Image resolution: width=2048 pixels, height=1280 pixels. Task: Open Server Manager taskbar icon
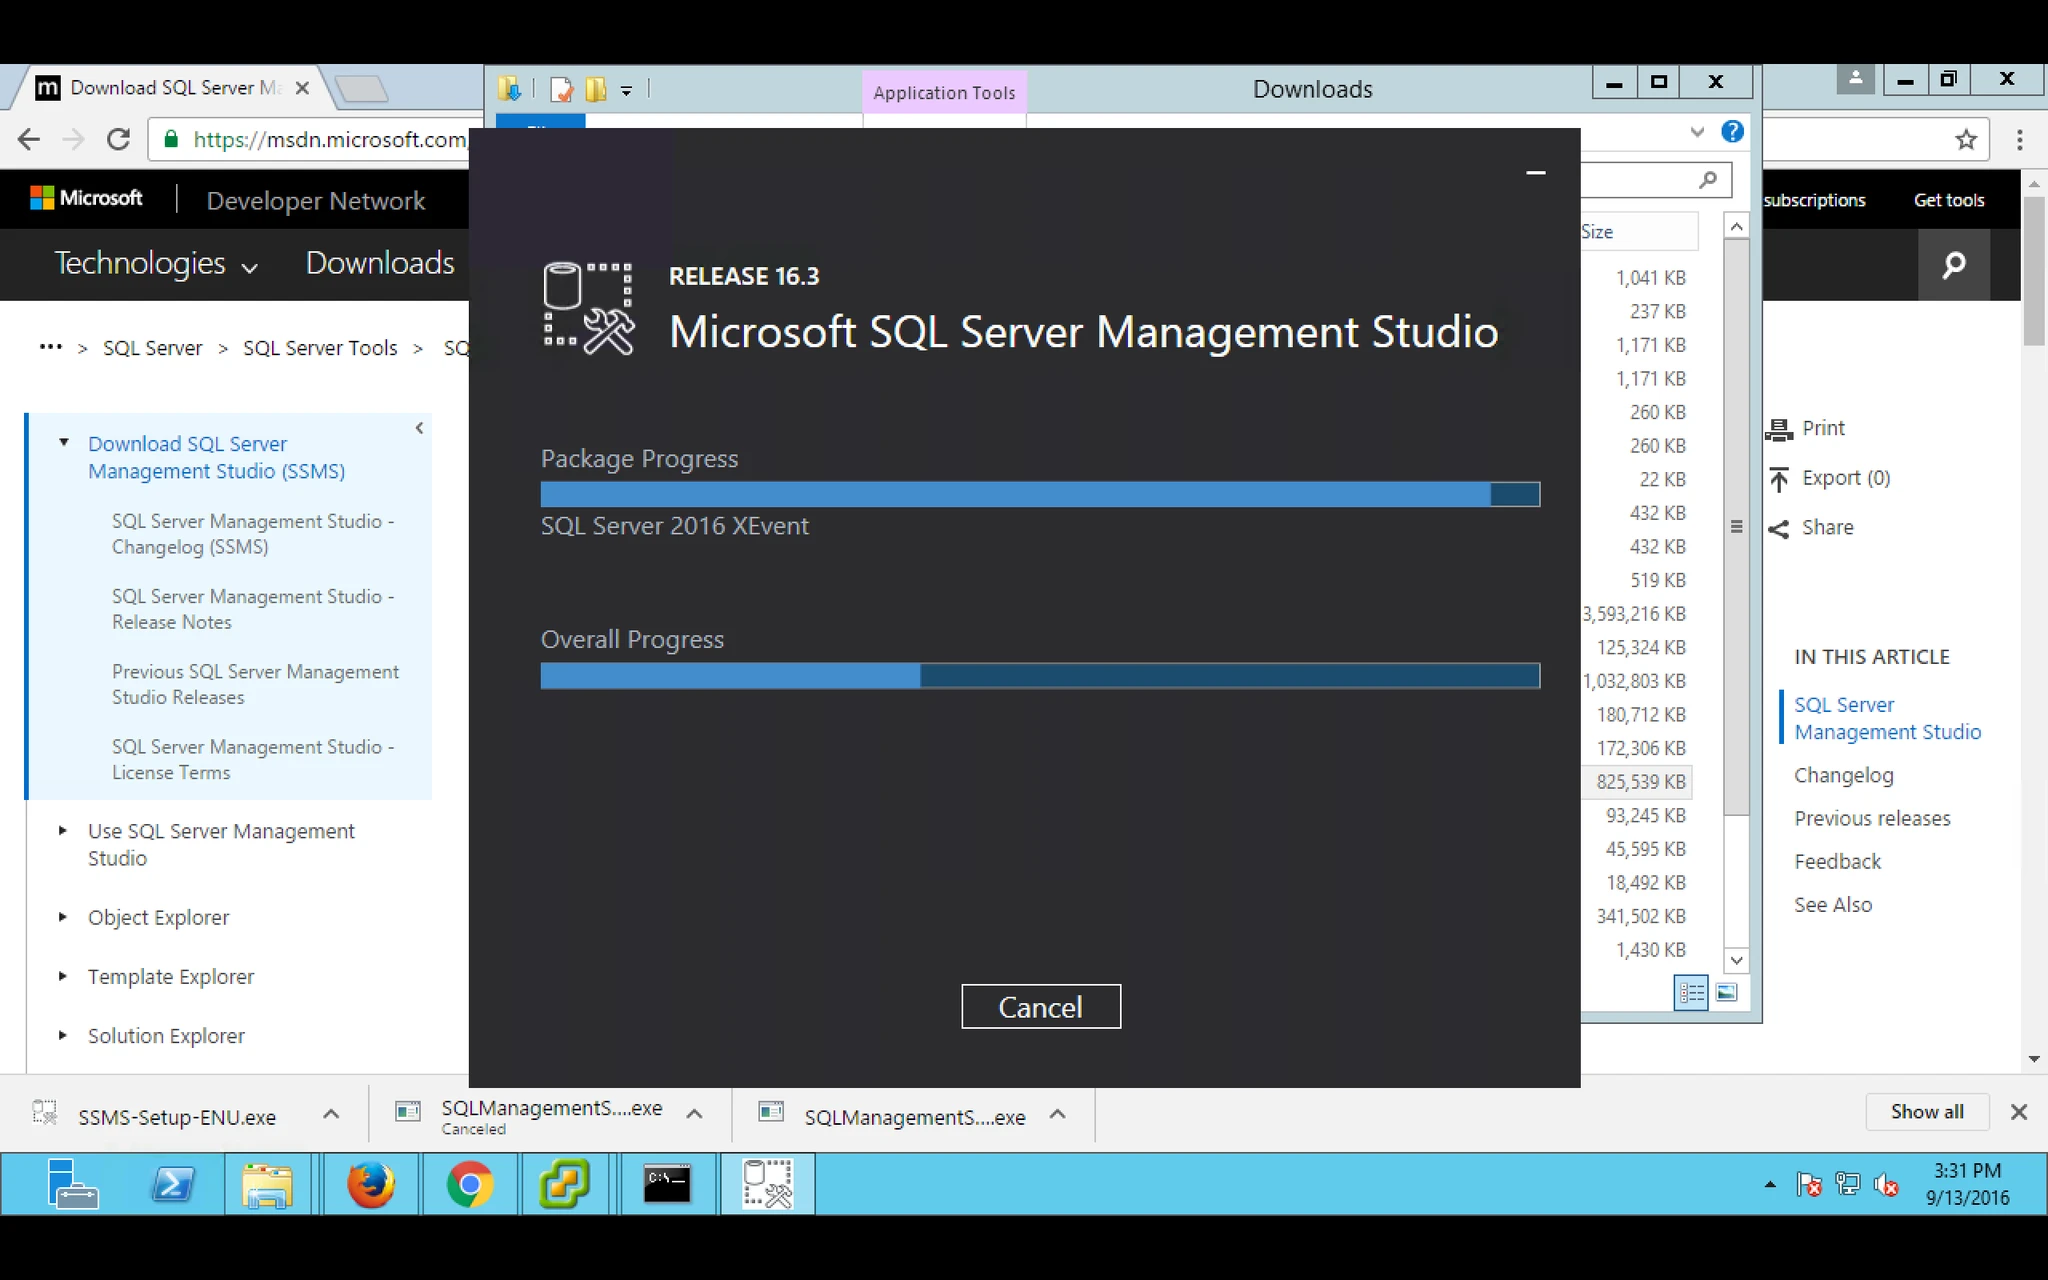(73, 1184)
